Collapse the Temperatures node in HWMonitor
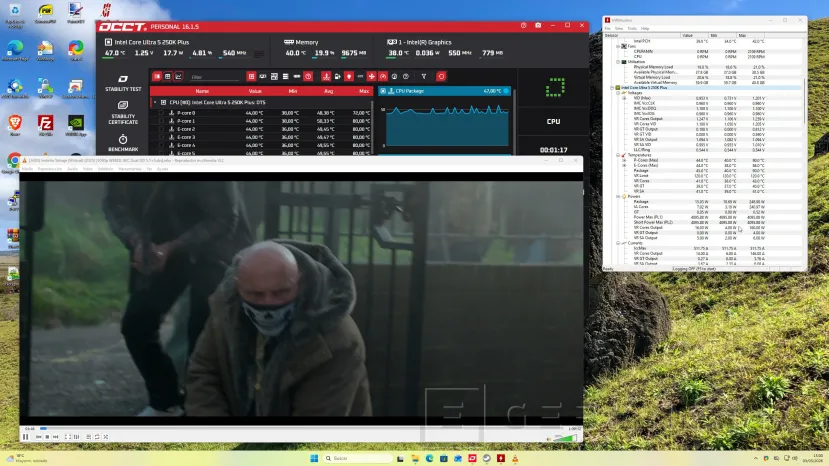 [x=618, y=155]
